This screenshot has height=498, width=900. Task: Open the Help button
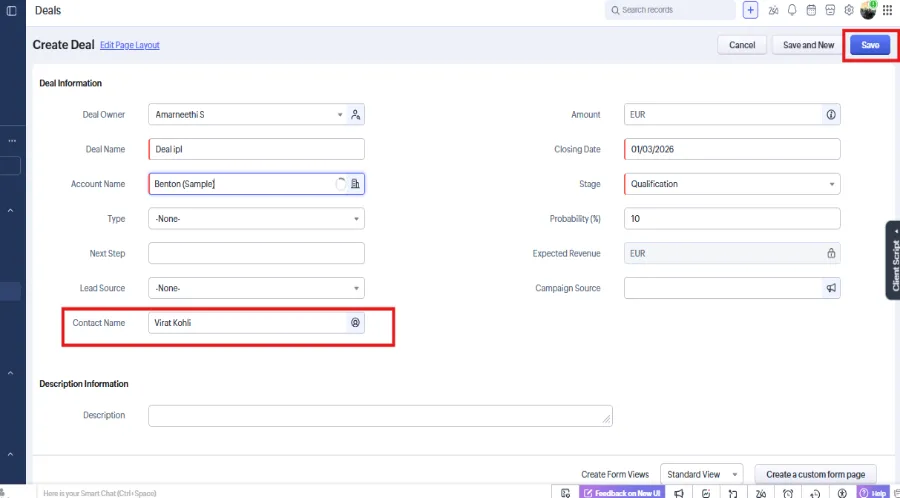(x=872, y=493)
